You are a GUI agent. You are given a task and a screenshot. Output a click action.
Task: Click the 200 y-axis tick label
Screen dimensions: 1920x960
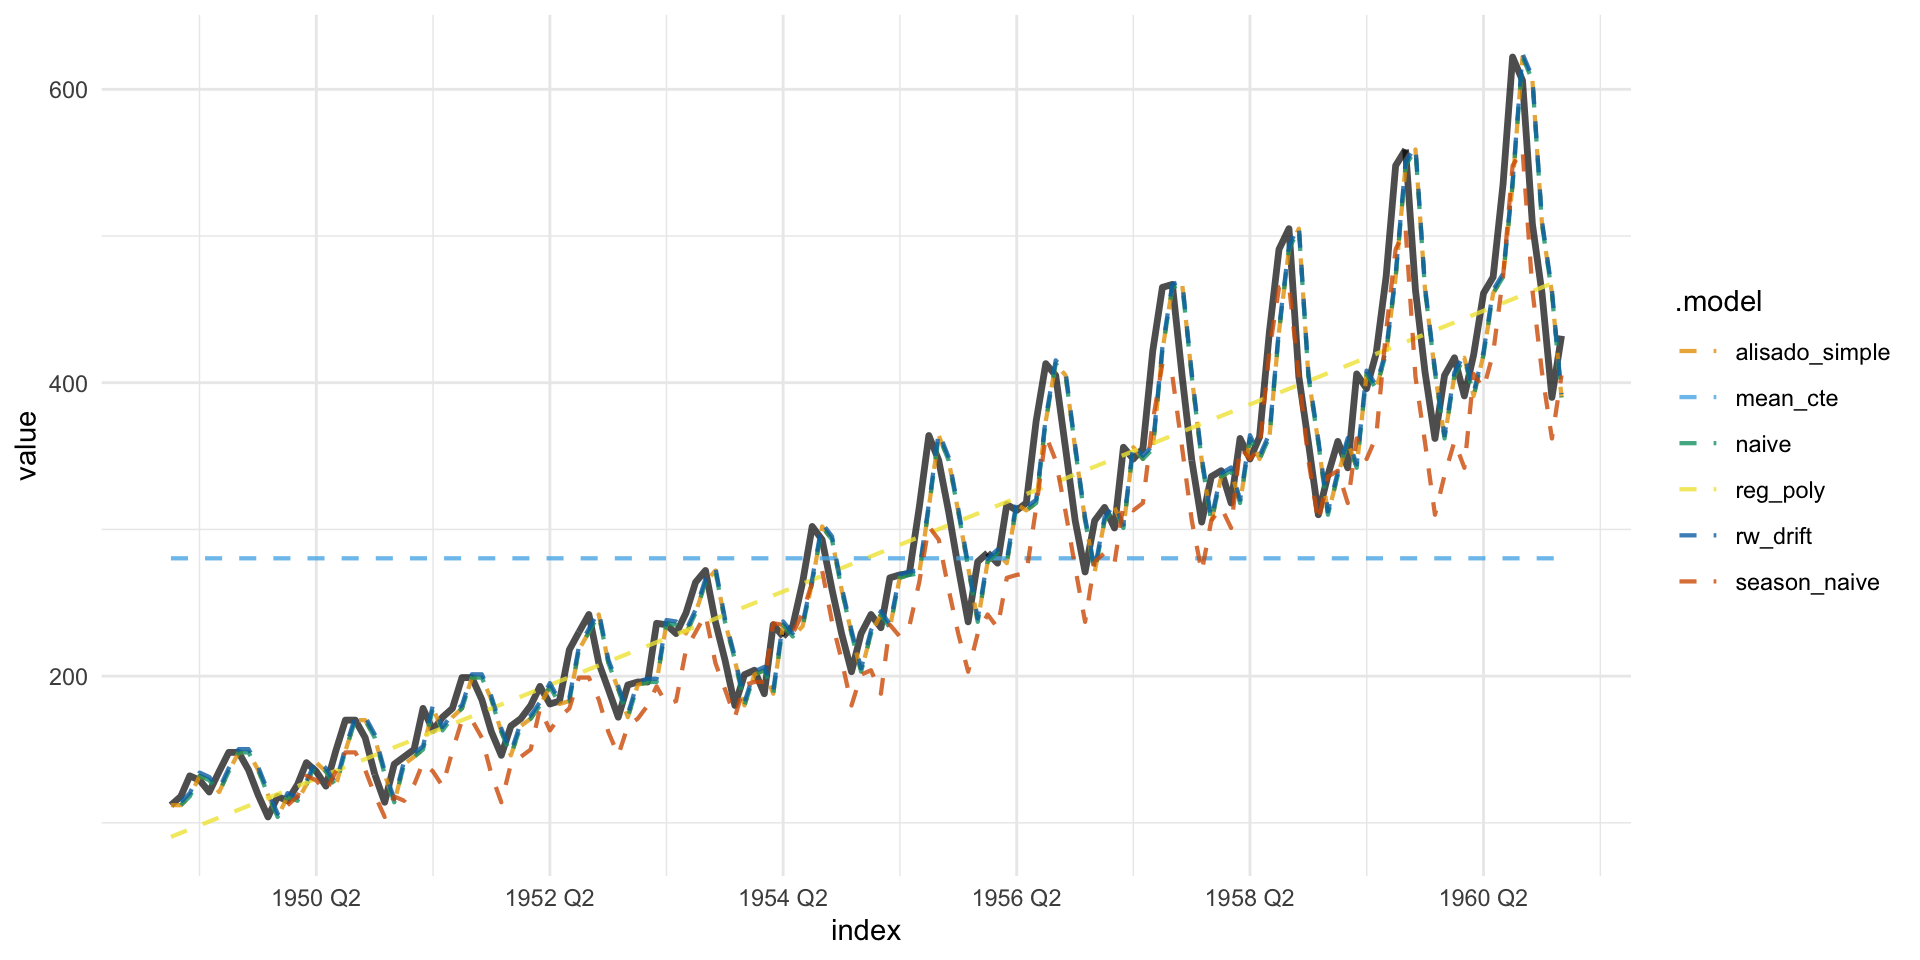68,677
